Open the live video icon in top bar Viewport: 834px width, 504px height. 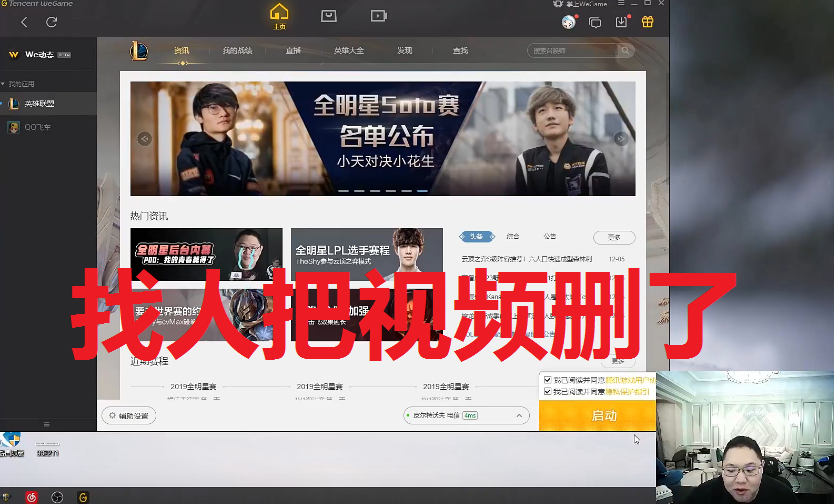pyautogui.click(x=378, y=15)
